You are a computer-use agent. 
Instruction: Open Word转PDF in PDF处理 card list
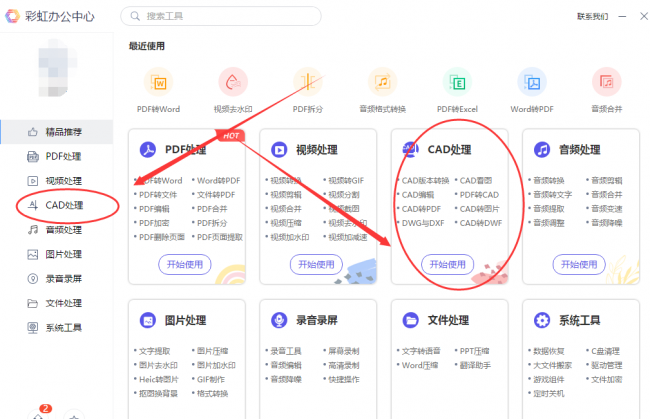pyautogui.click(x=218, y=181)
